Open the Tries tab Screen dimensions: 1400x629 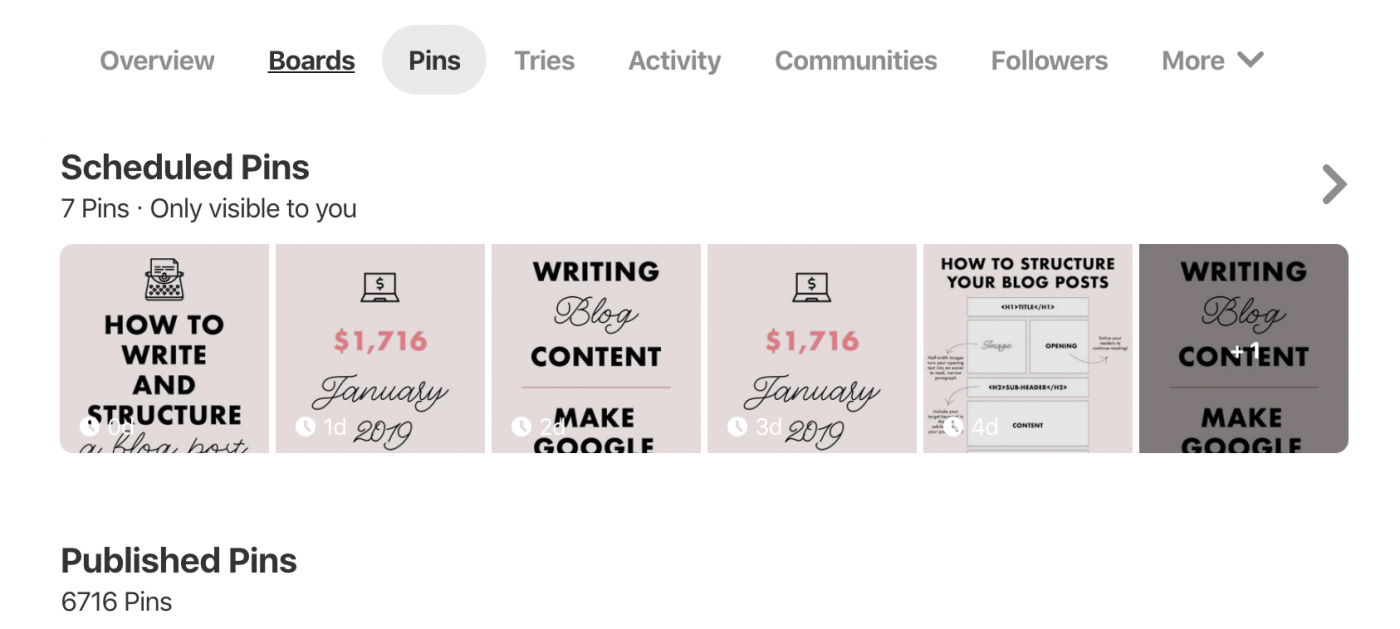point(544,60)
